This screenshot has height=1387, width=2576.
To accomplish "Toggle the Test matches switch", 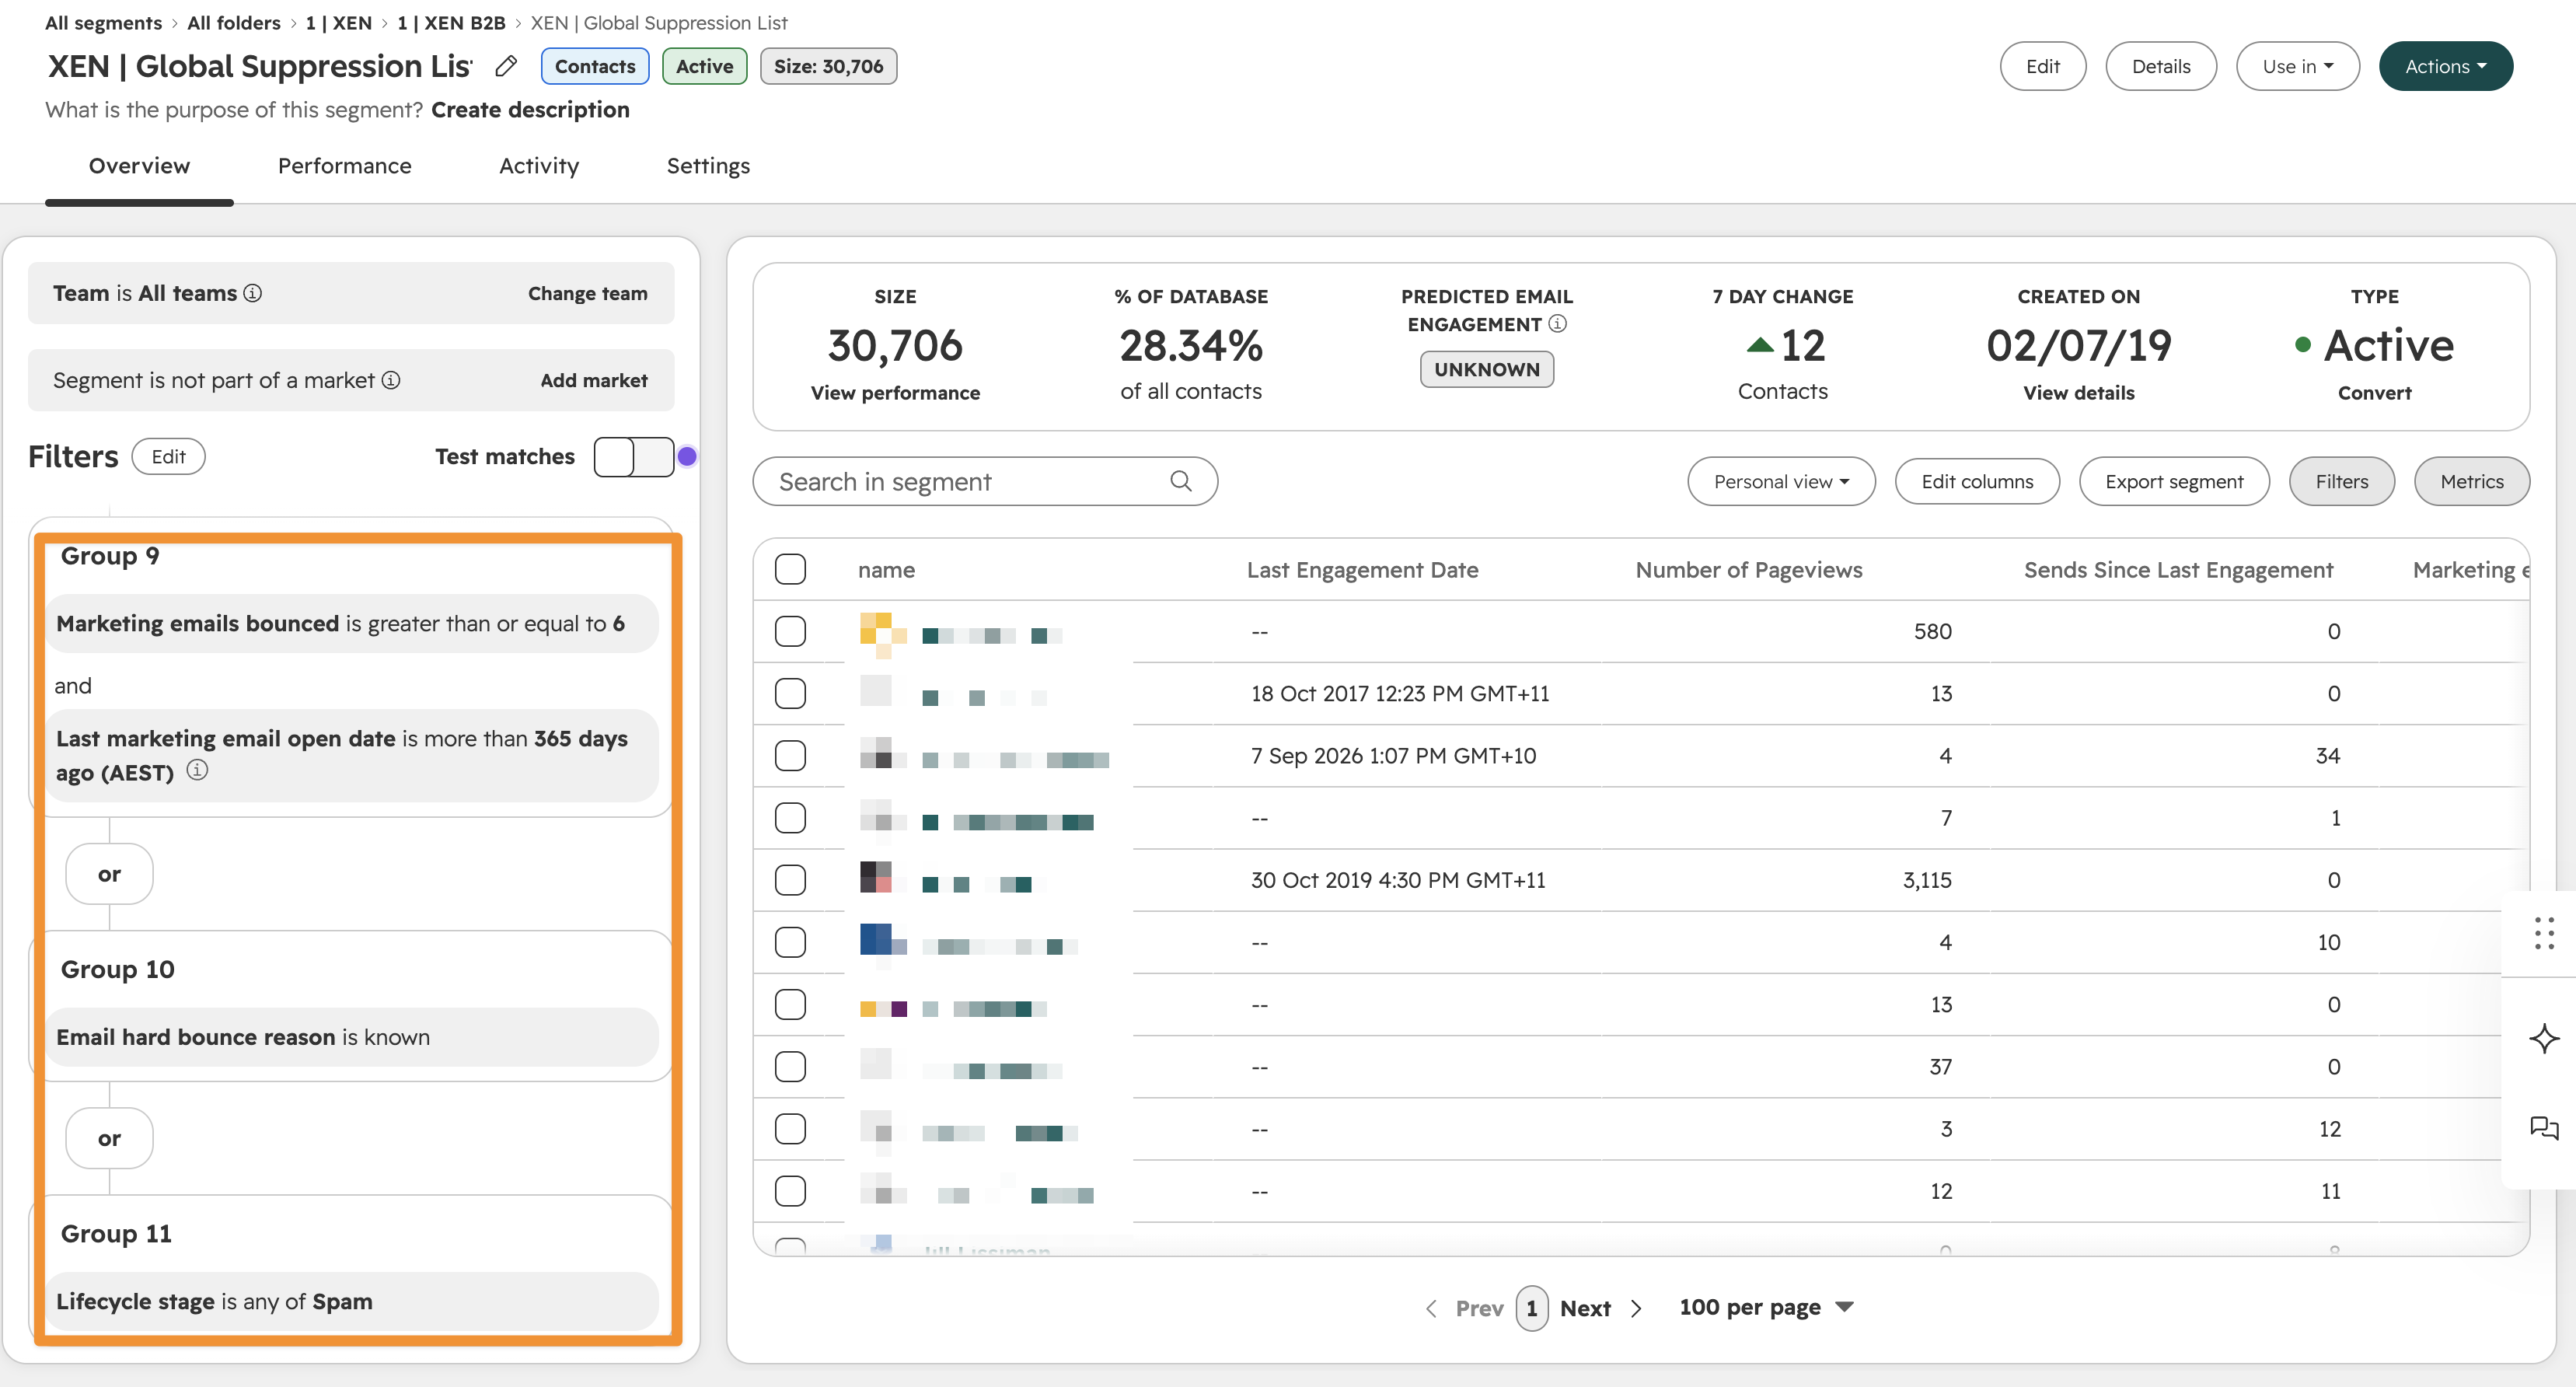I will (x=633, y=456).
